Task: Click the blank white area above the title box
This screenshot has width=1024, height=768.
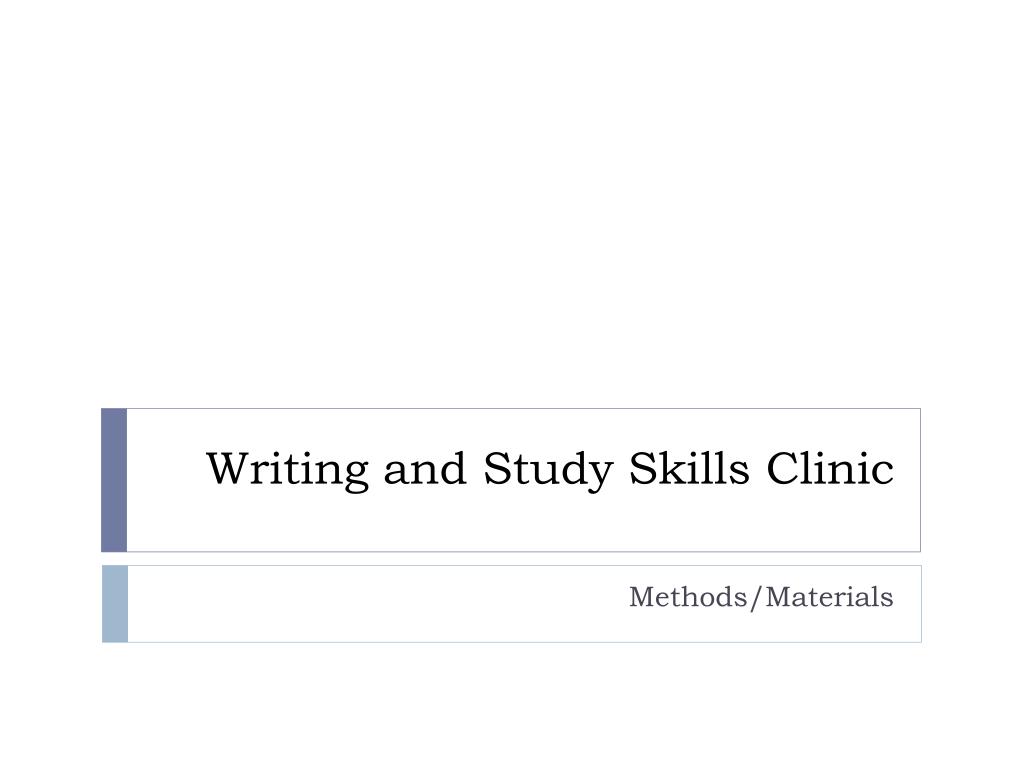Action: pos(512,204)
